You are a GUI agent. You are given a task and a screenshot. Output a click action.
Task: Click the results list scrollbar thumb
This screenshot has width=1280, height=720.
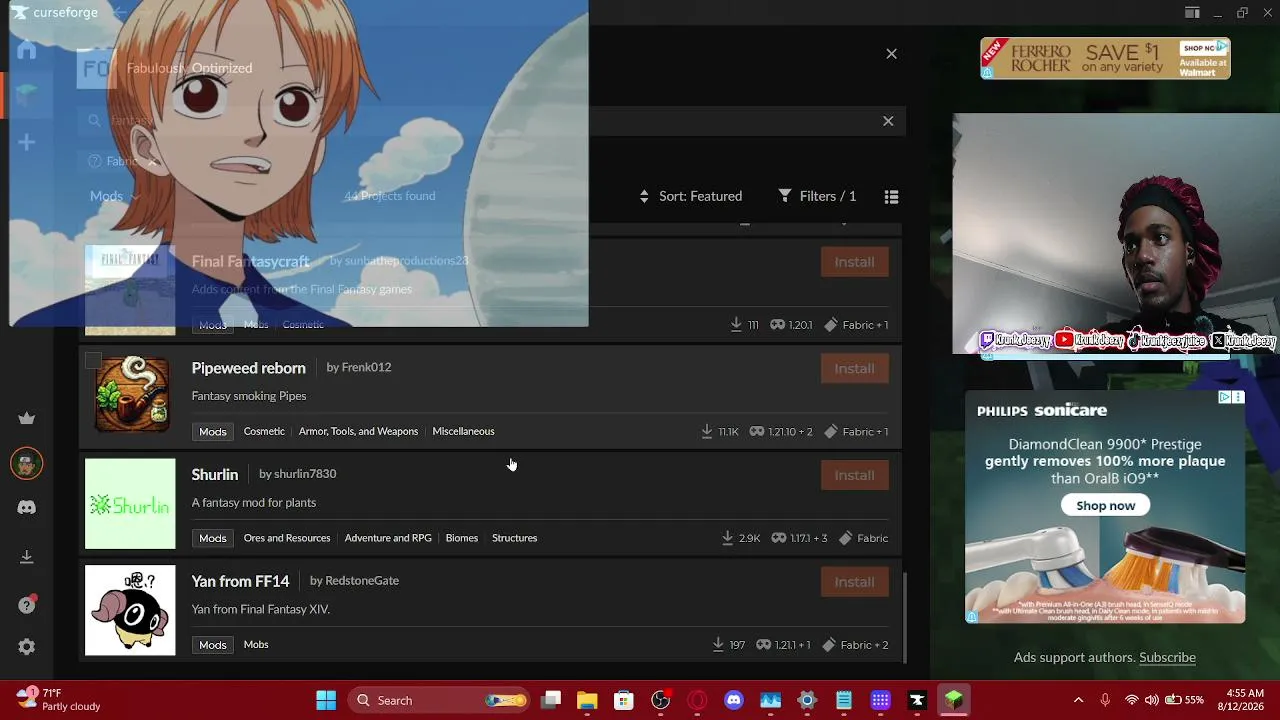click(x=905, y=616)
